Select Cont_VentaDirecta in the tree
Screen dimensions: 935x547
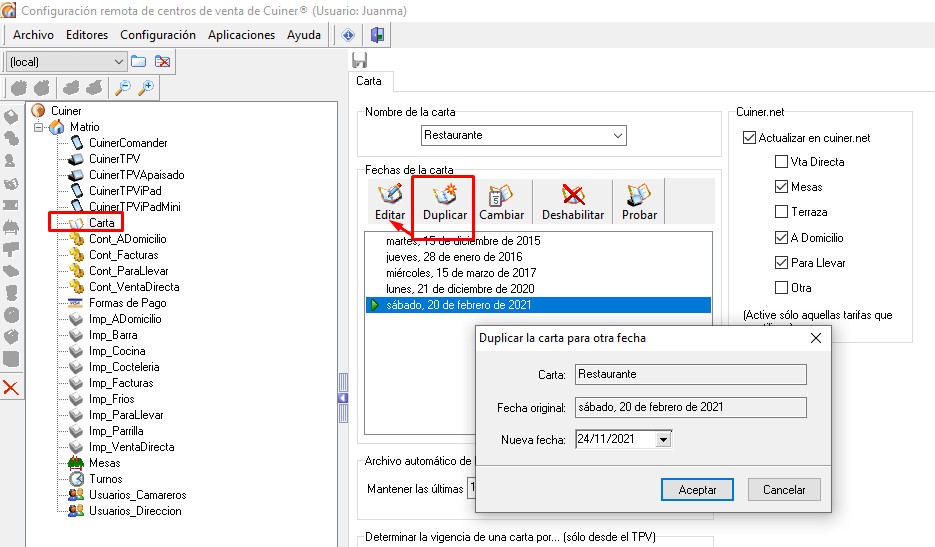click(x=134, y=287)
